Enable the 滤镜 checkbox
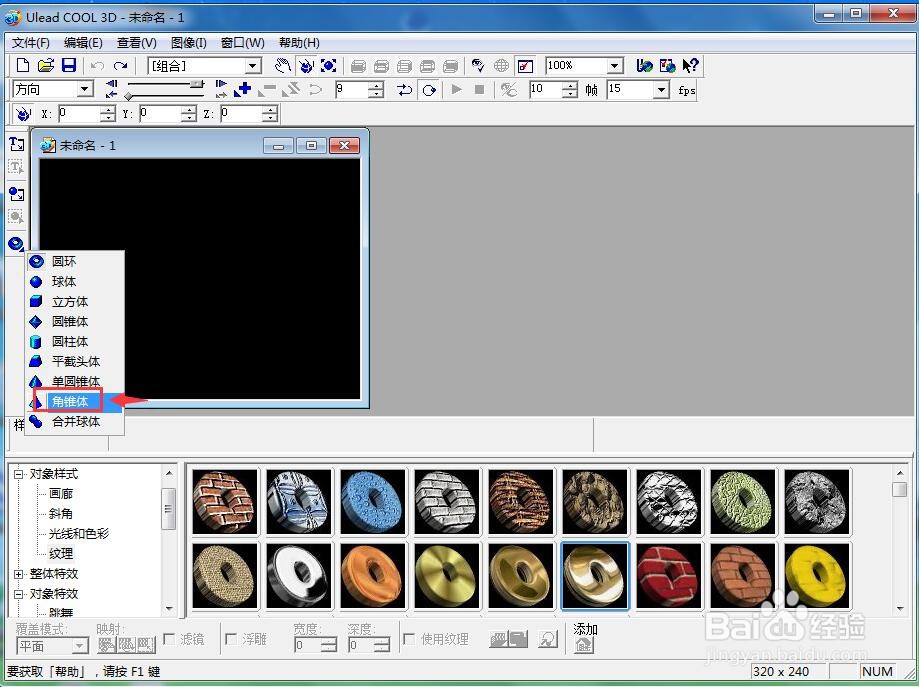Screen dimensions: 919x687 point(169,639)
